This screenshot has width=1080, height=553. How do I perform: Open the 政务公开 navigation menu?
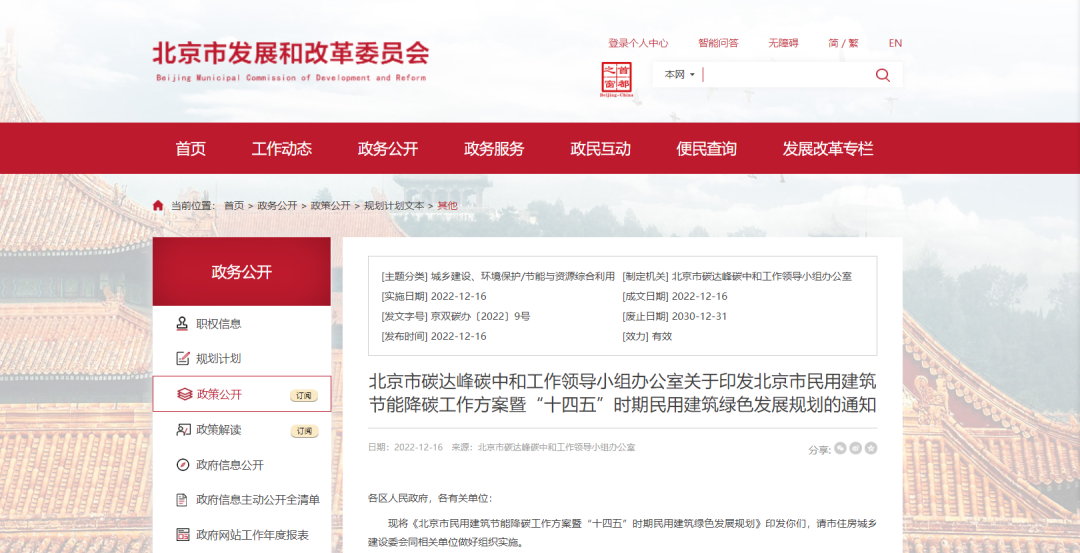388,149
